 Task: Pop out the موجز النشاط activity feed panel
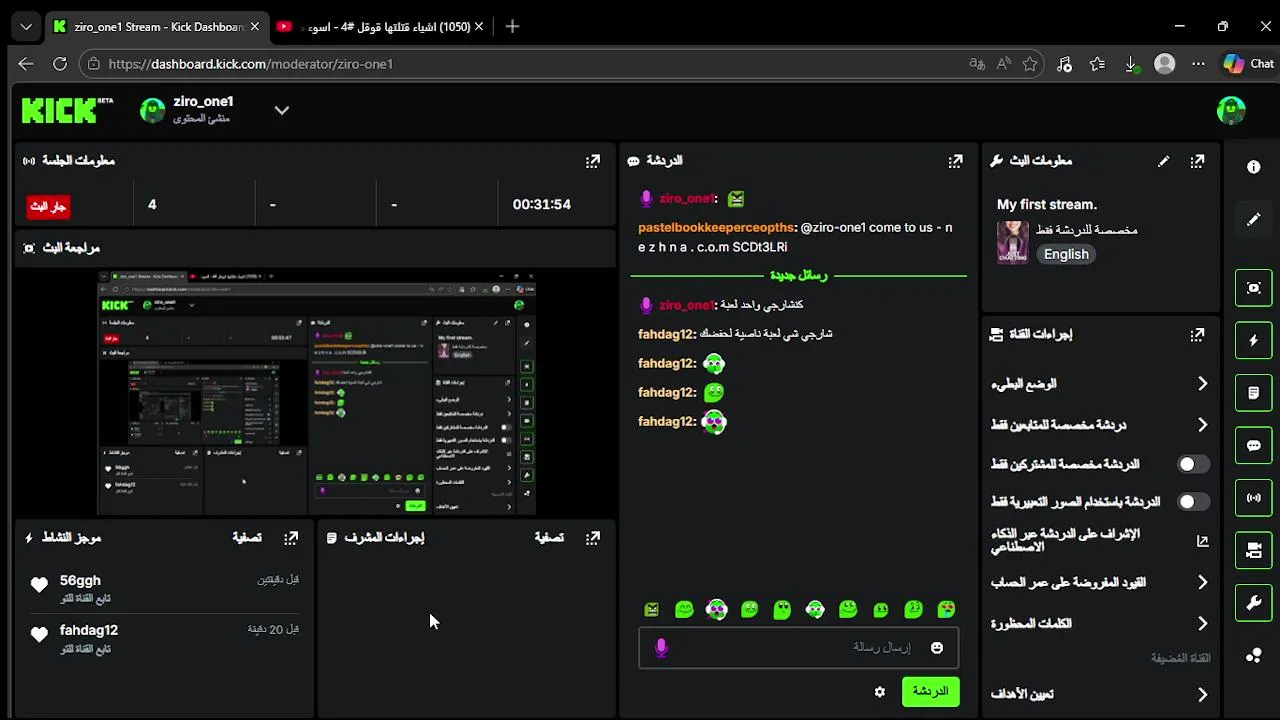[291, 538]
